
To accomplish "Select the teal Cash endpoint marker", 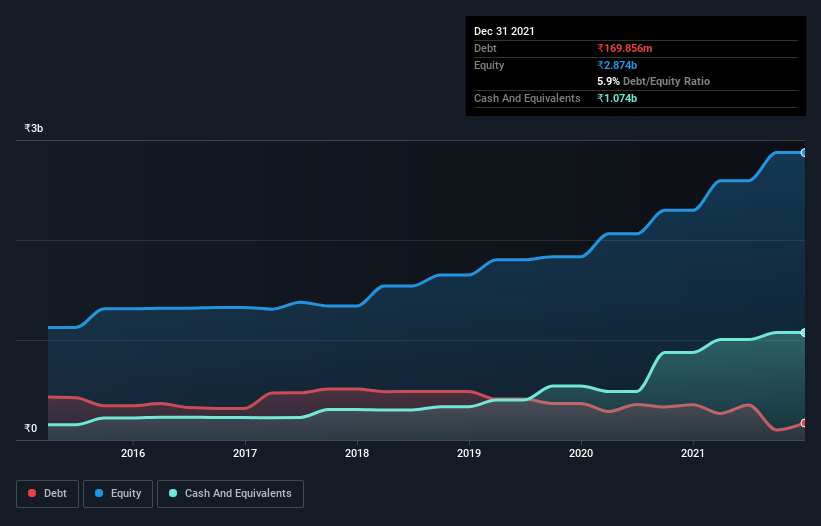I will 804,332.
